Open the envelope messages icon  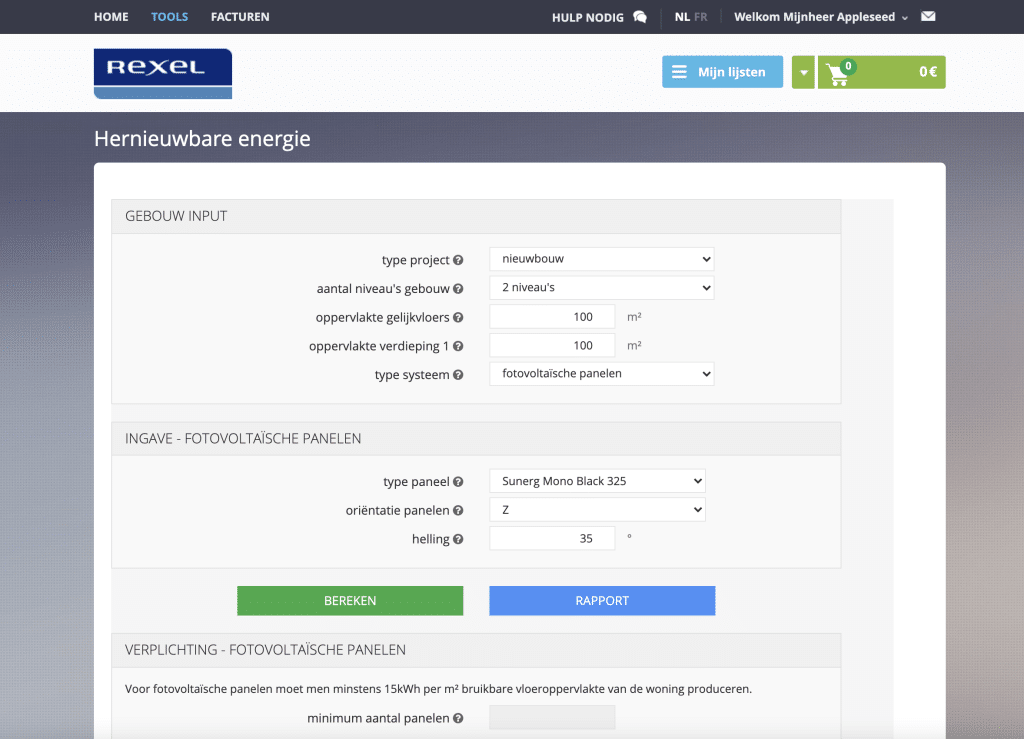[x=928, y=17]
